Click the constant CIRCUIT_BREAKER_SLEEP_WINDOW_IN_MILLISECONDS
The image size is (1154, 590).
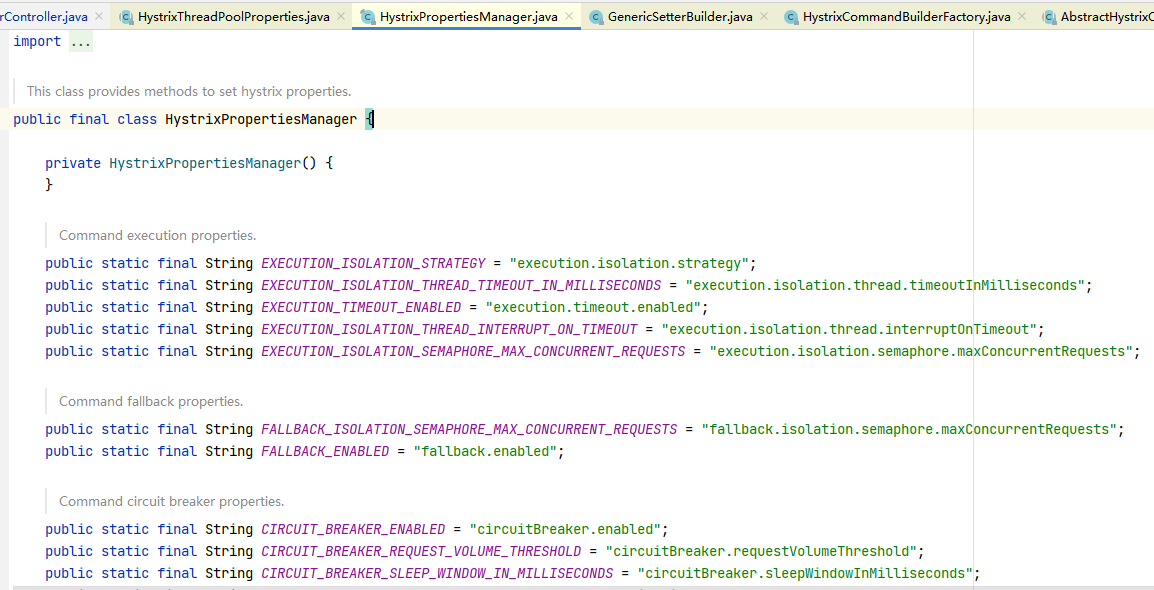(x=437, y=574)
